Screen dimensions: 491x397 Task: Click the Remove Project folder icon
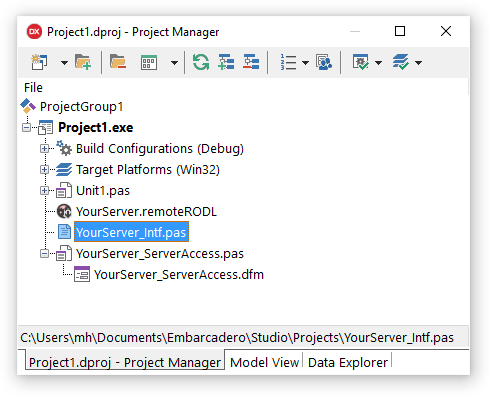[x=118, y=62]
